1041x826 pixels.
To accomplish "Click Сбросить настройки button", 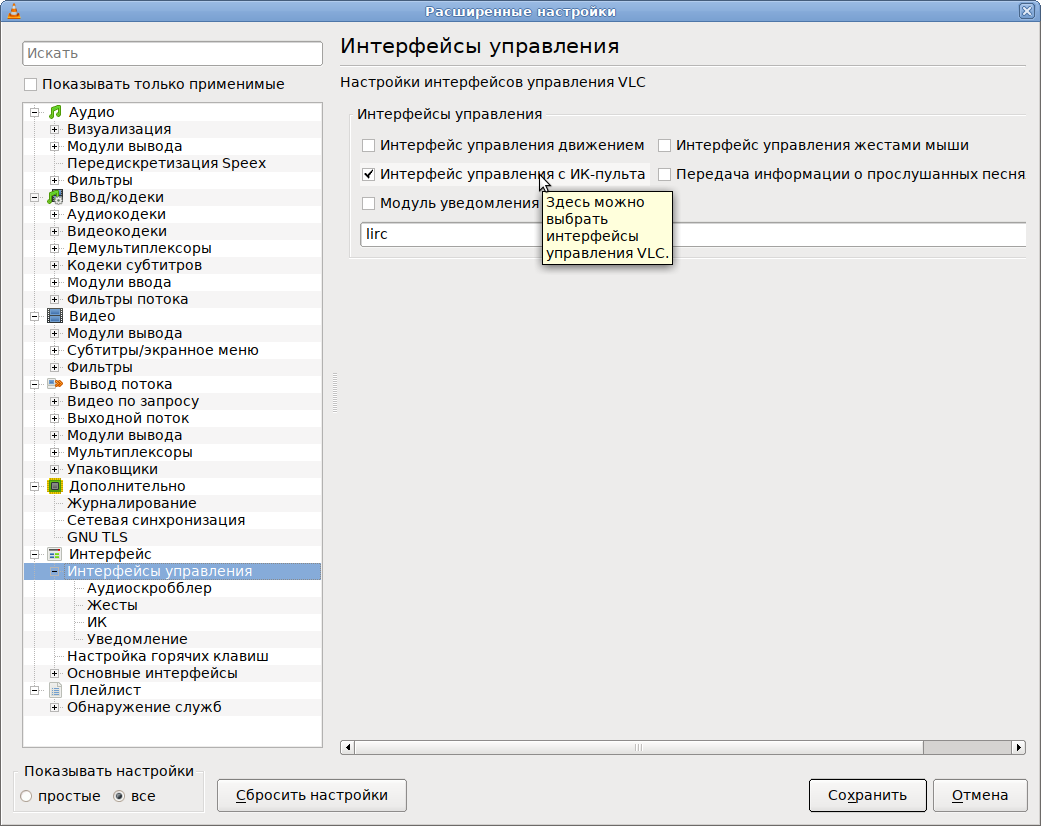I will point(311,795).
